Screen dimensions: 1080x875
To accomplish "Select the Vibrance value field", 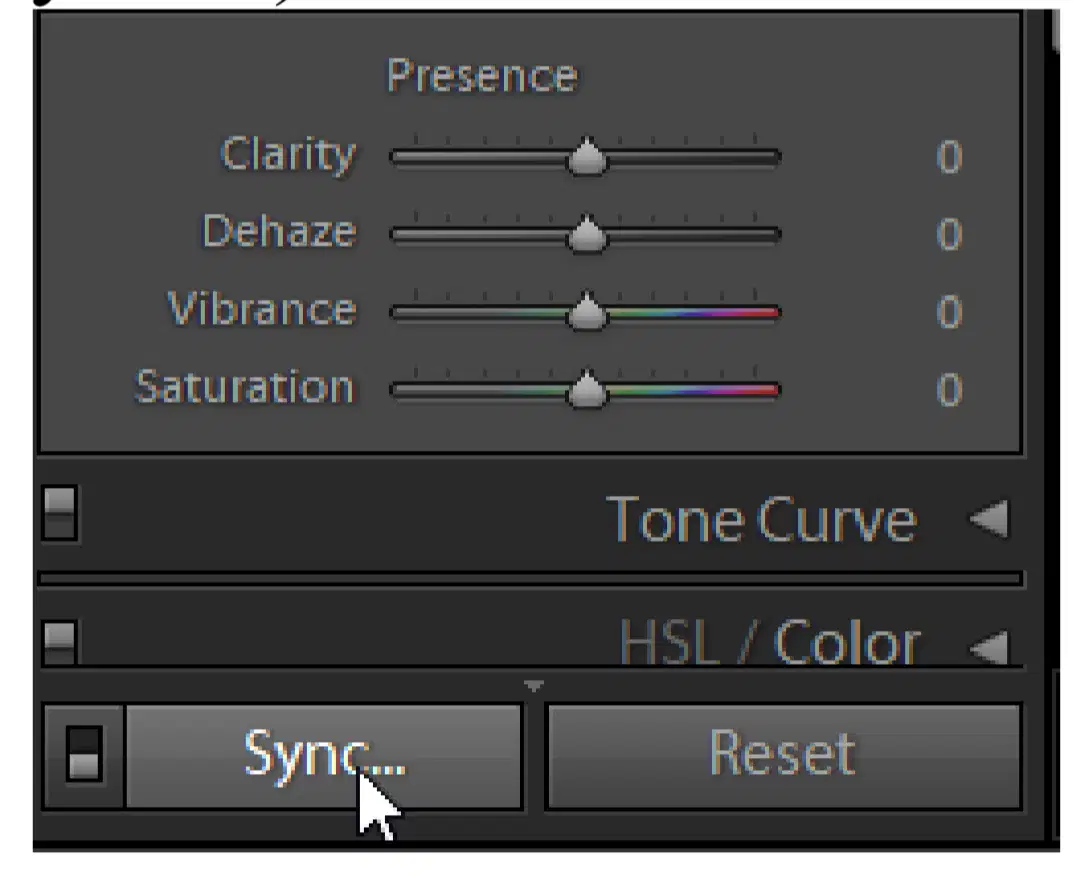I will [x=949, y=312].
